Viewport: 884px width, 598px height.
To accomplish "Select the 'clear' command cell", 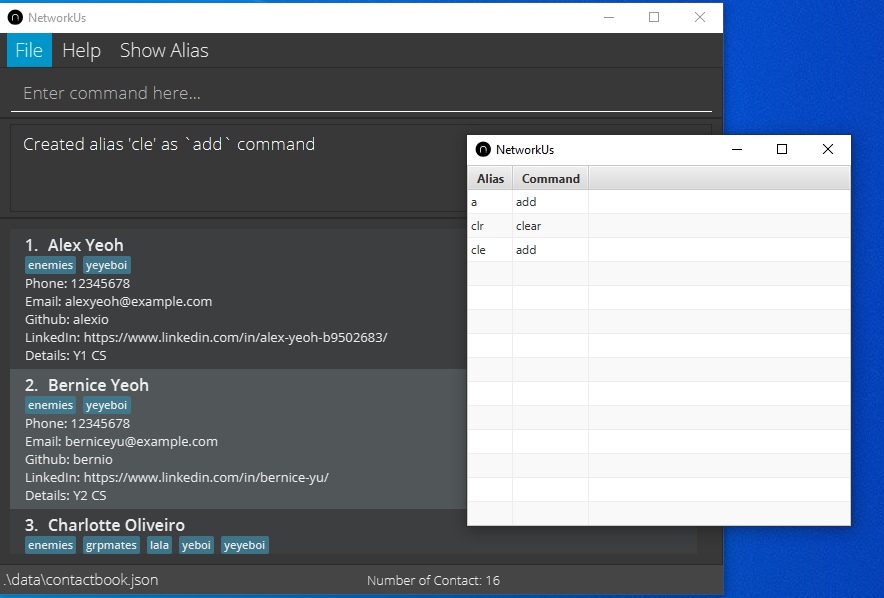I will click(550, 226).
